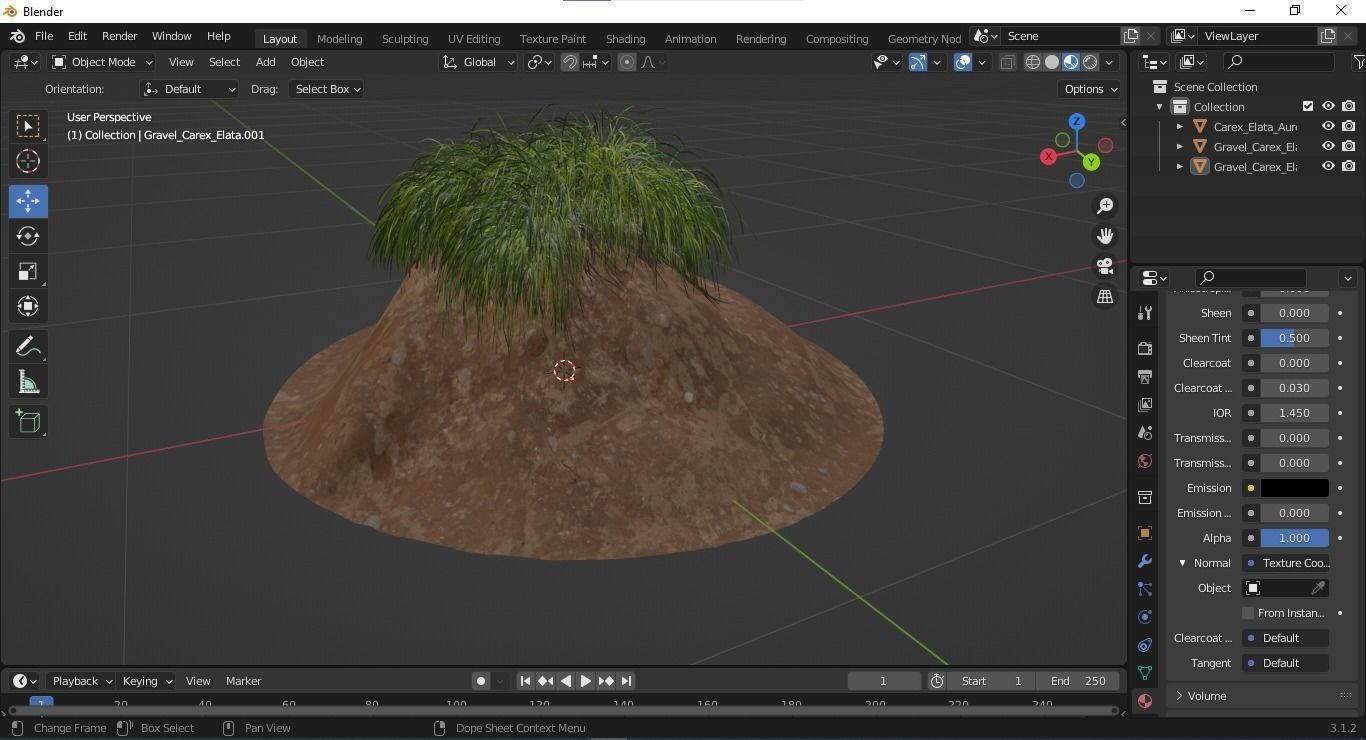Click the Alpha value slider
This screenshot has height=740, width=1366.
tap(1294, 538)
